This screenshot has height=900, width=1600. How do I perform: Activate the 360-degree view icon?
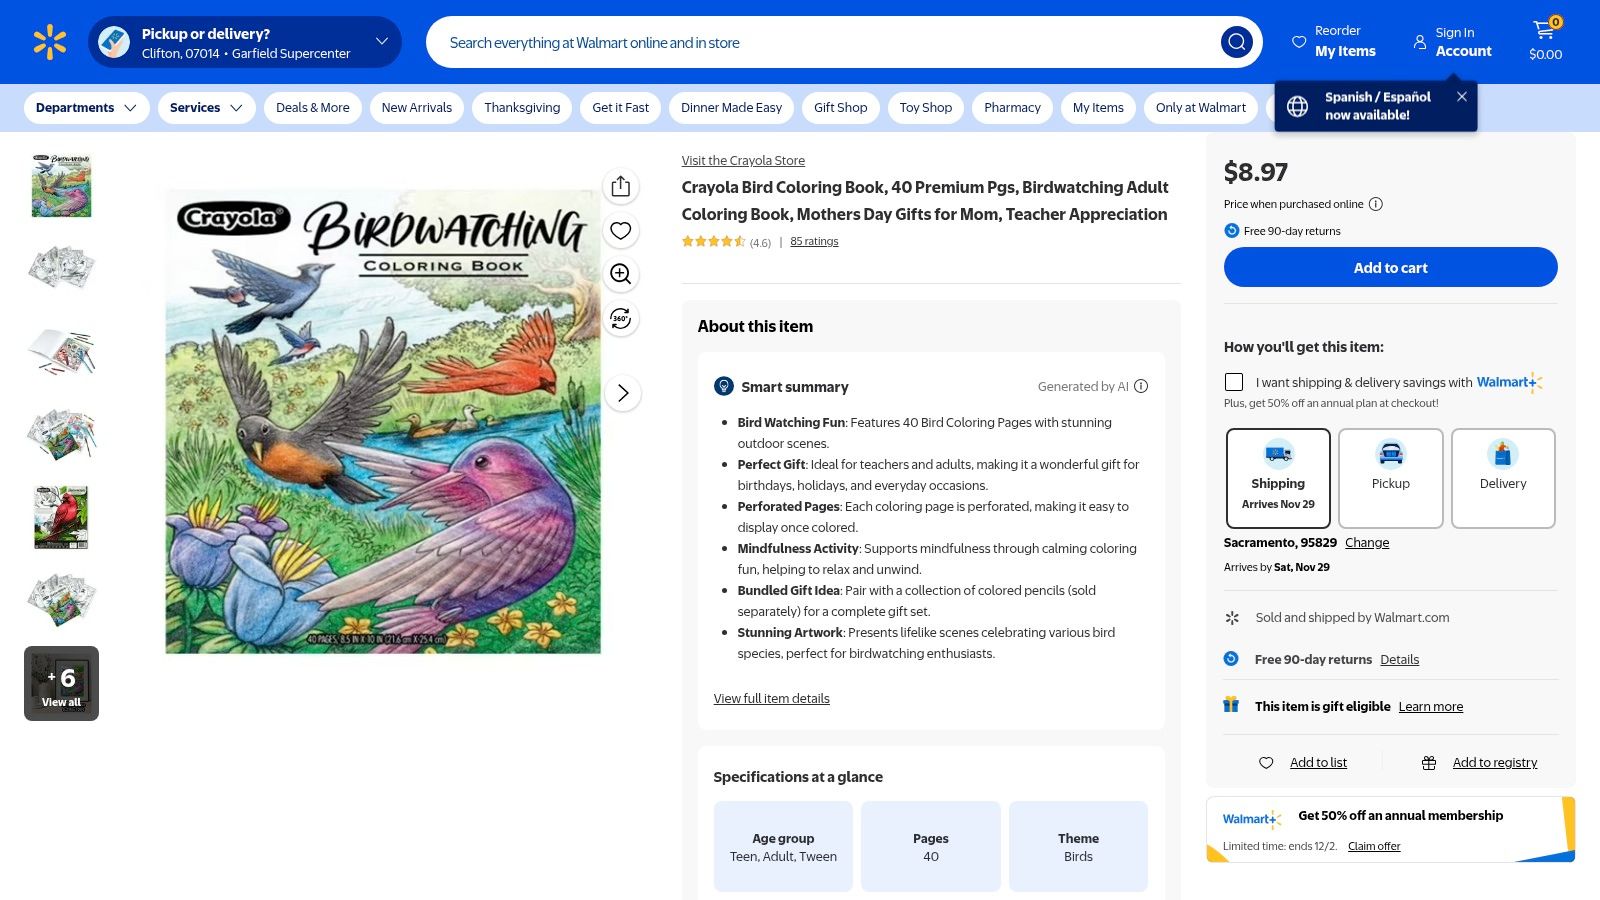pyautogui.click(x=620, y=319)
